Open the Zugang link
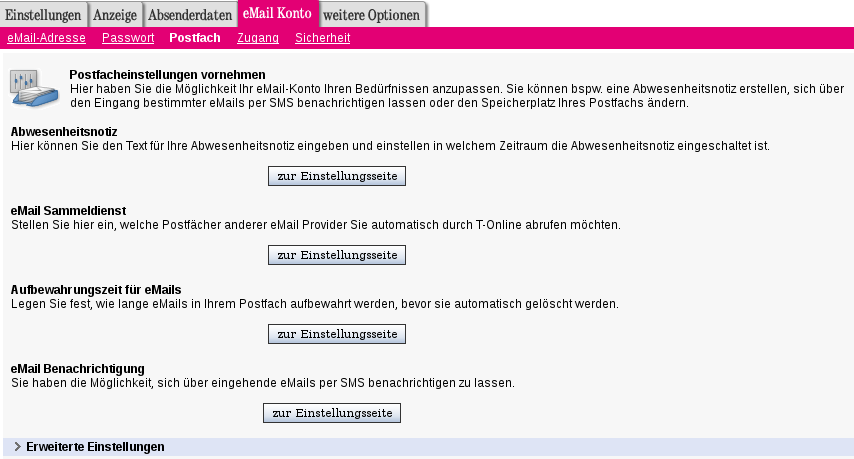This screenshot has height=459, width=854. pos(258,38)
